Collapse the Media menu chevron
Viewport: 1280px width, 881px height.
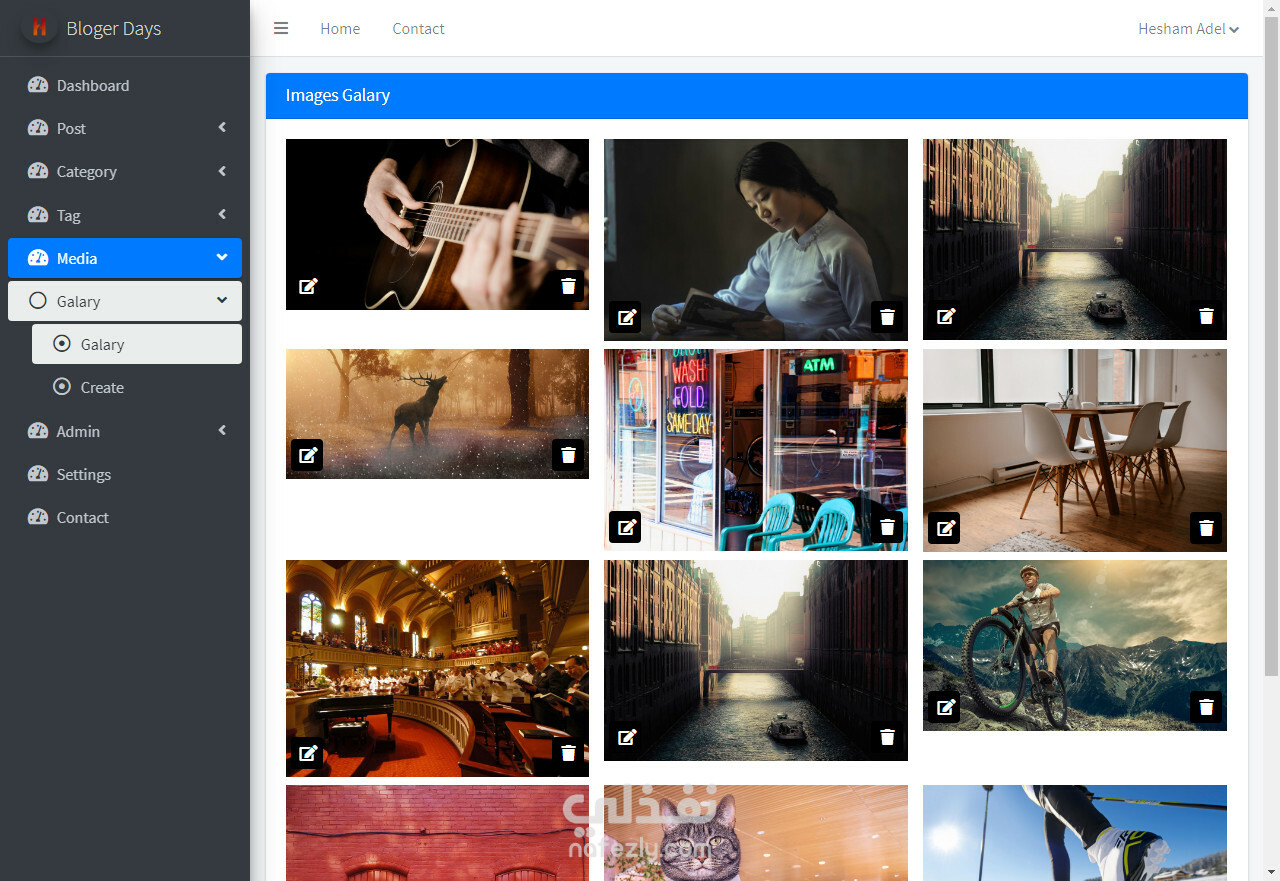(x=222, y=257)
